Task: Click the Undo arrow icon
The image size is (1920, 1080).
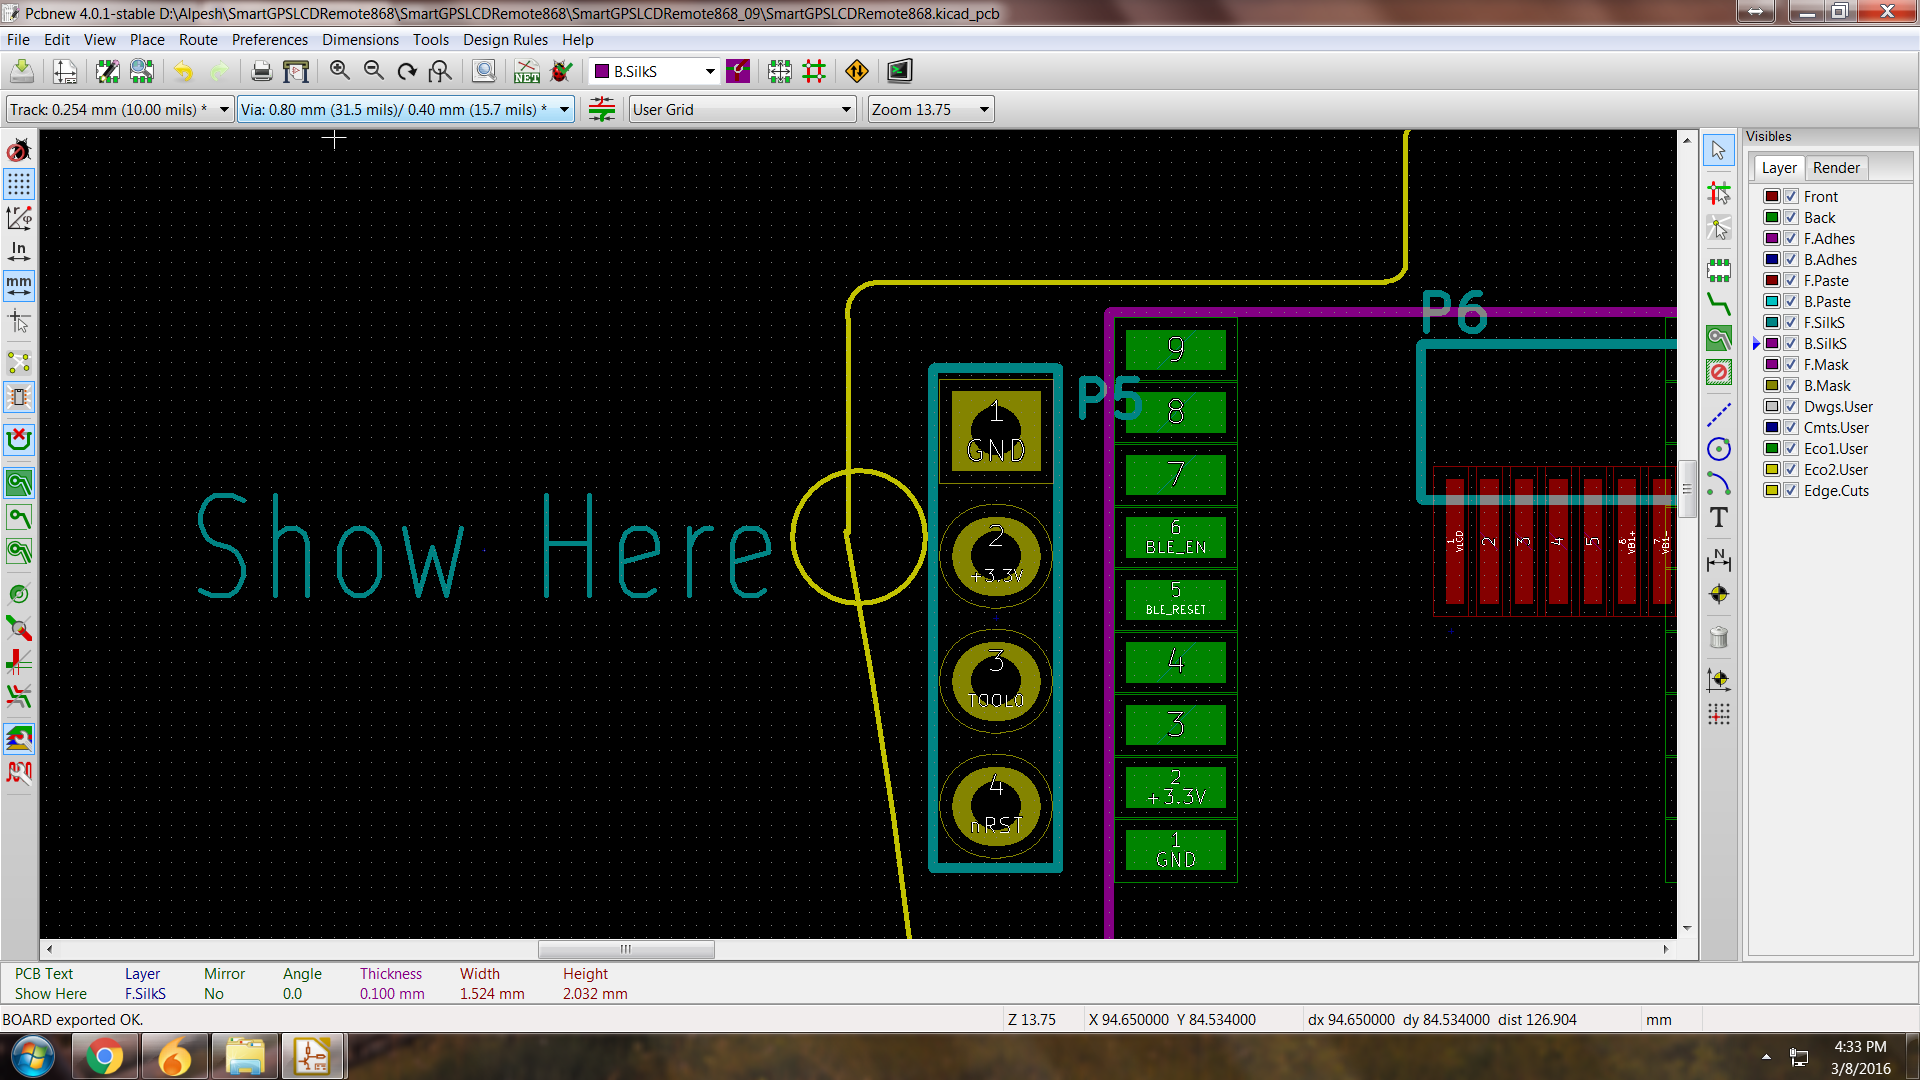Action: (183, 71)
